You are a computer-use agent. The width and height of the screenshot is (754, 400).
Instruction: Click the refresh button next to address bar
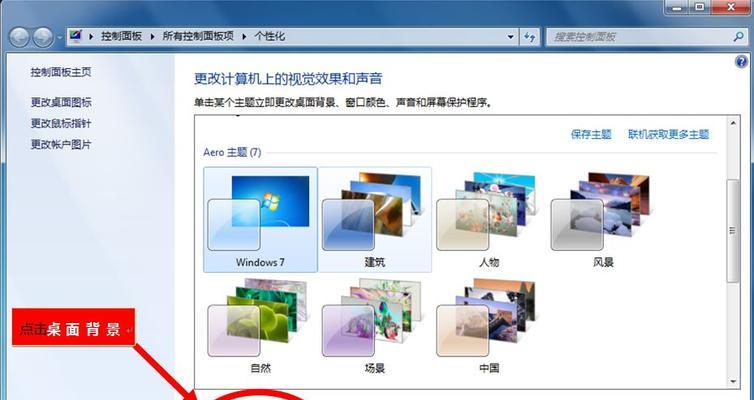529,37
